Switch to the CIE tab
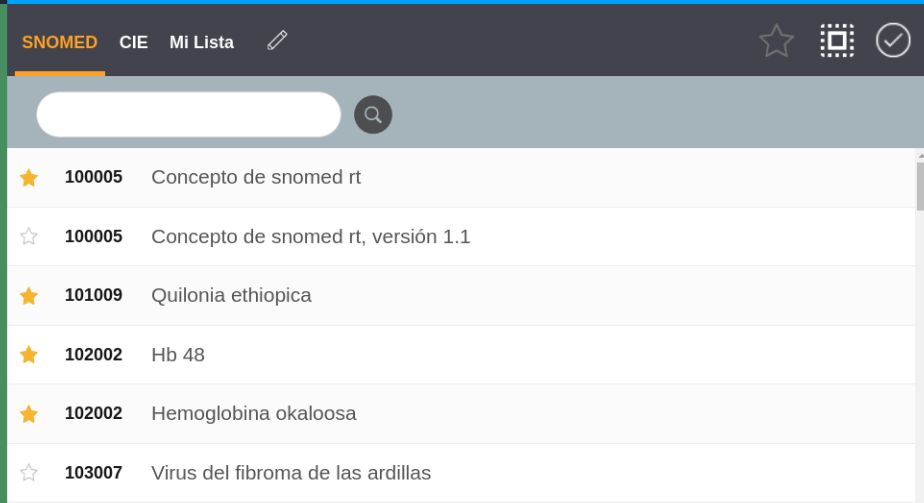 133,42
